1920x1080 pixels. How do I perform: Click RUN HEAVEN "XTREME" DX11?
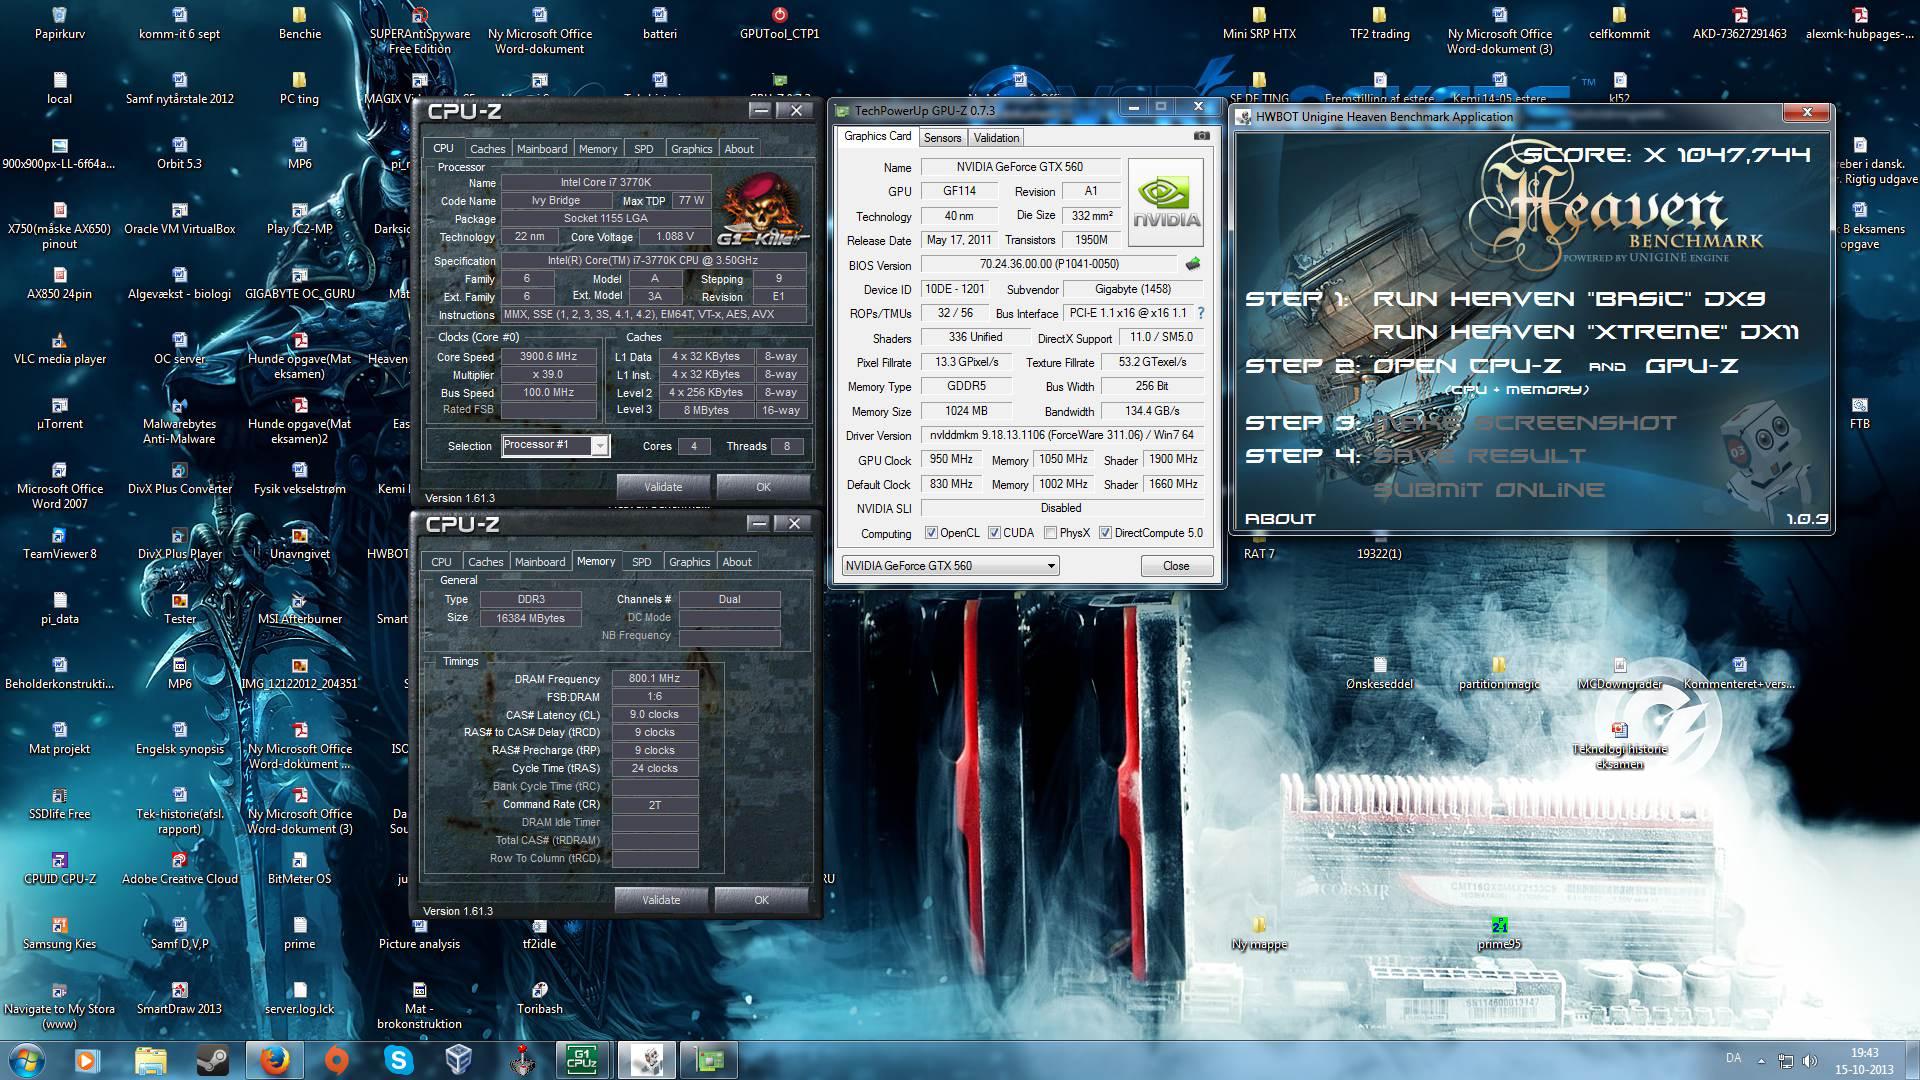1586,332
